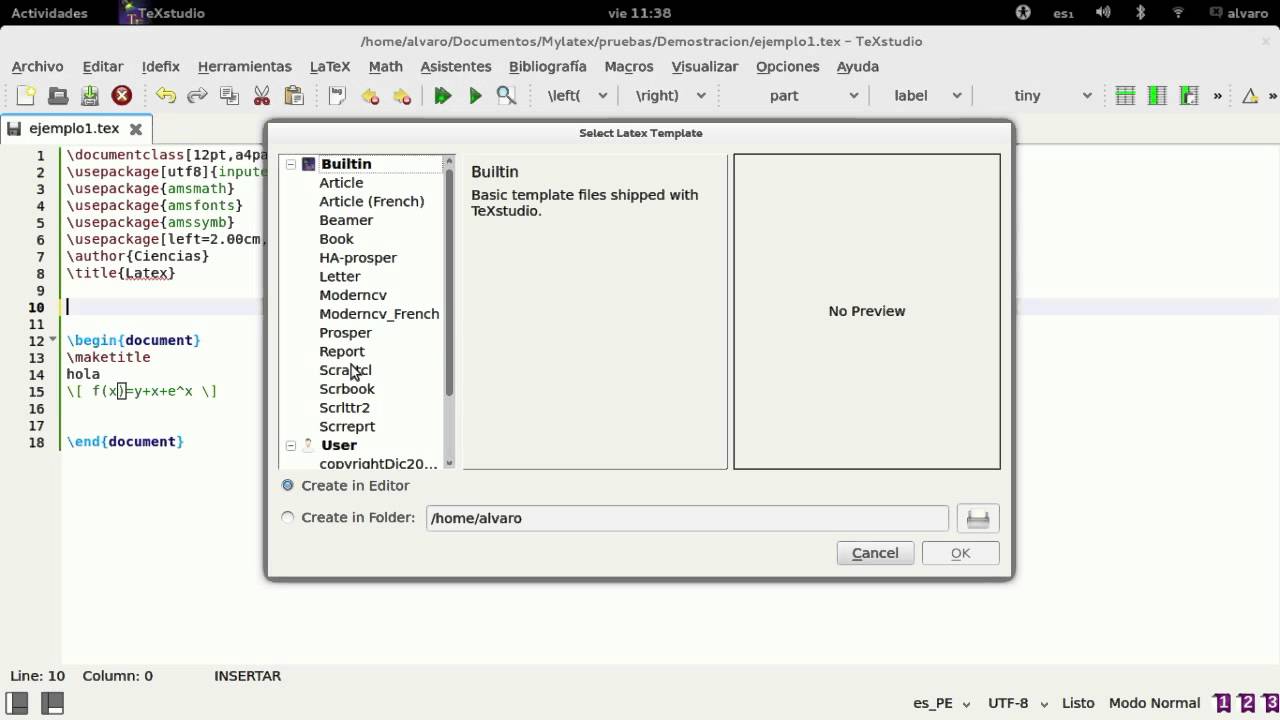Viewport: 1280px width, 720px height.
Task: Undo the last edit using the toolbar arrow
Action: (x=166, y=96)
